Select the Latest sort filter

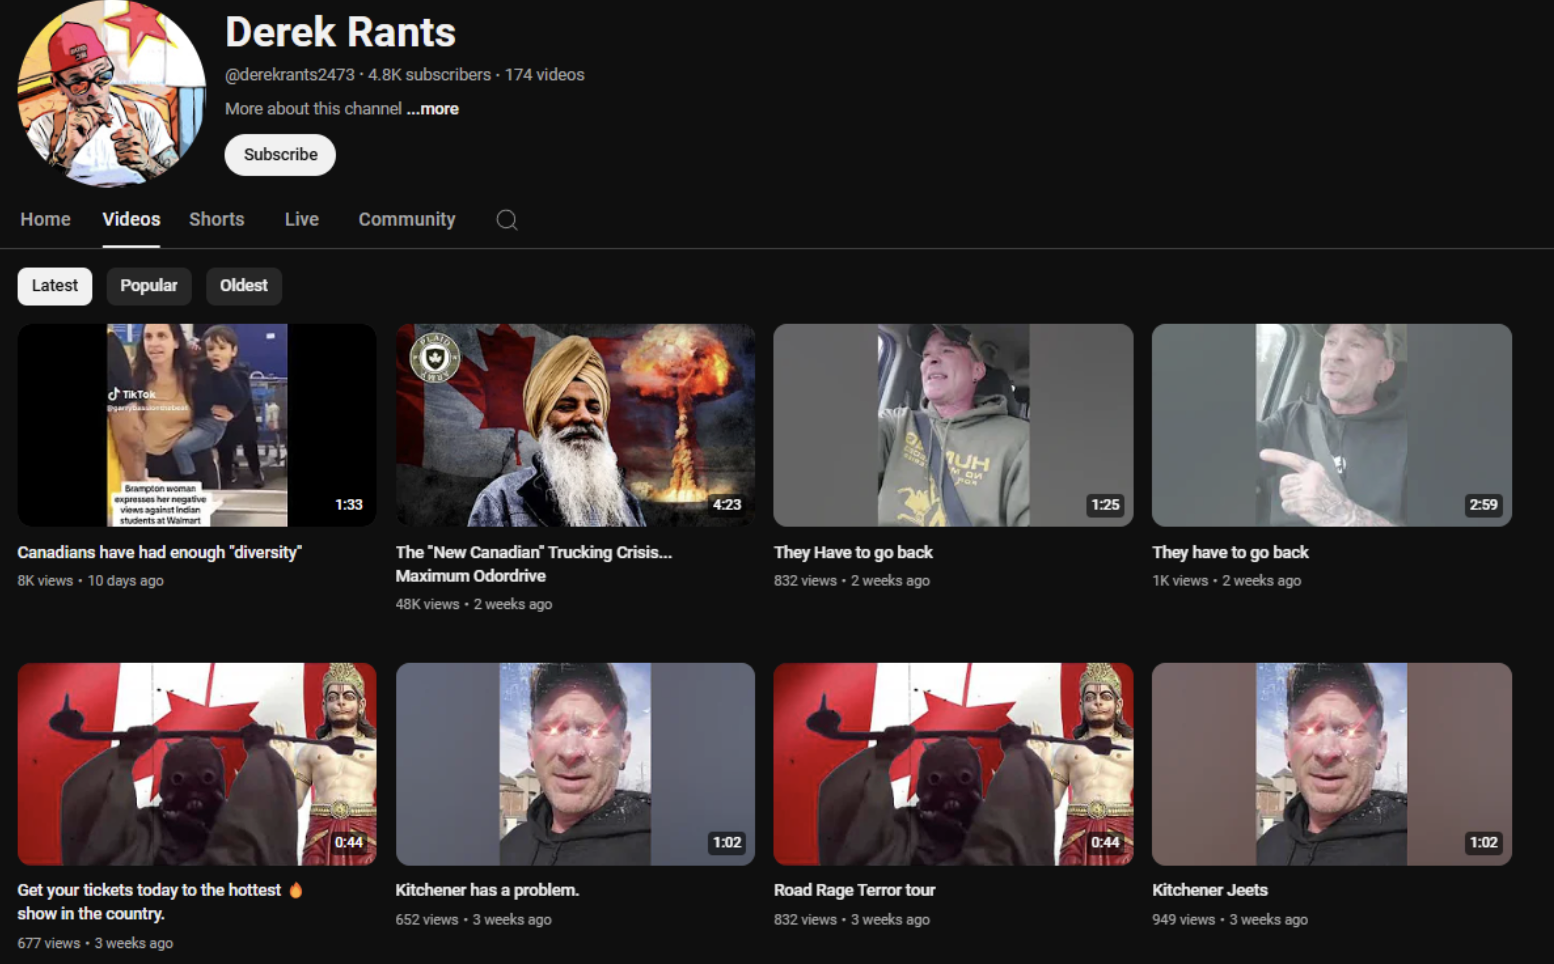55,286
